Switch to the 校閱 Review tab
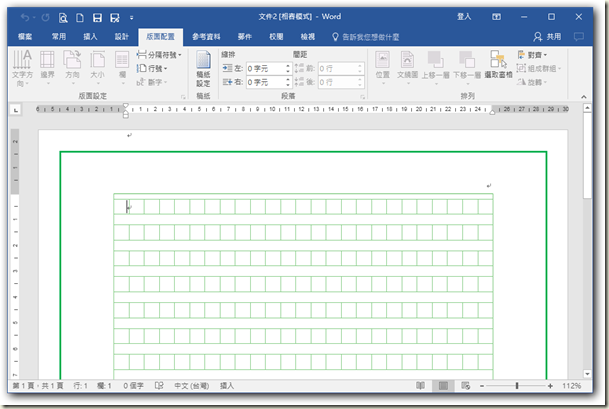 click(276, 37)
